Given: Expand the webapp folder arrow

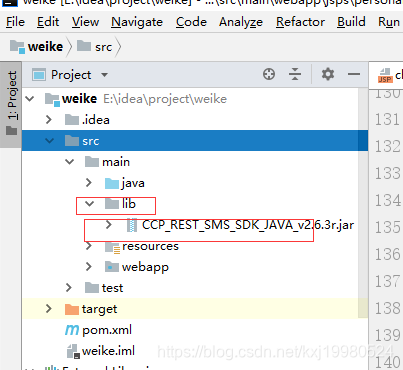Looking at the screenshot, I should (89, 267).
